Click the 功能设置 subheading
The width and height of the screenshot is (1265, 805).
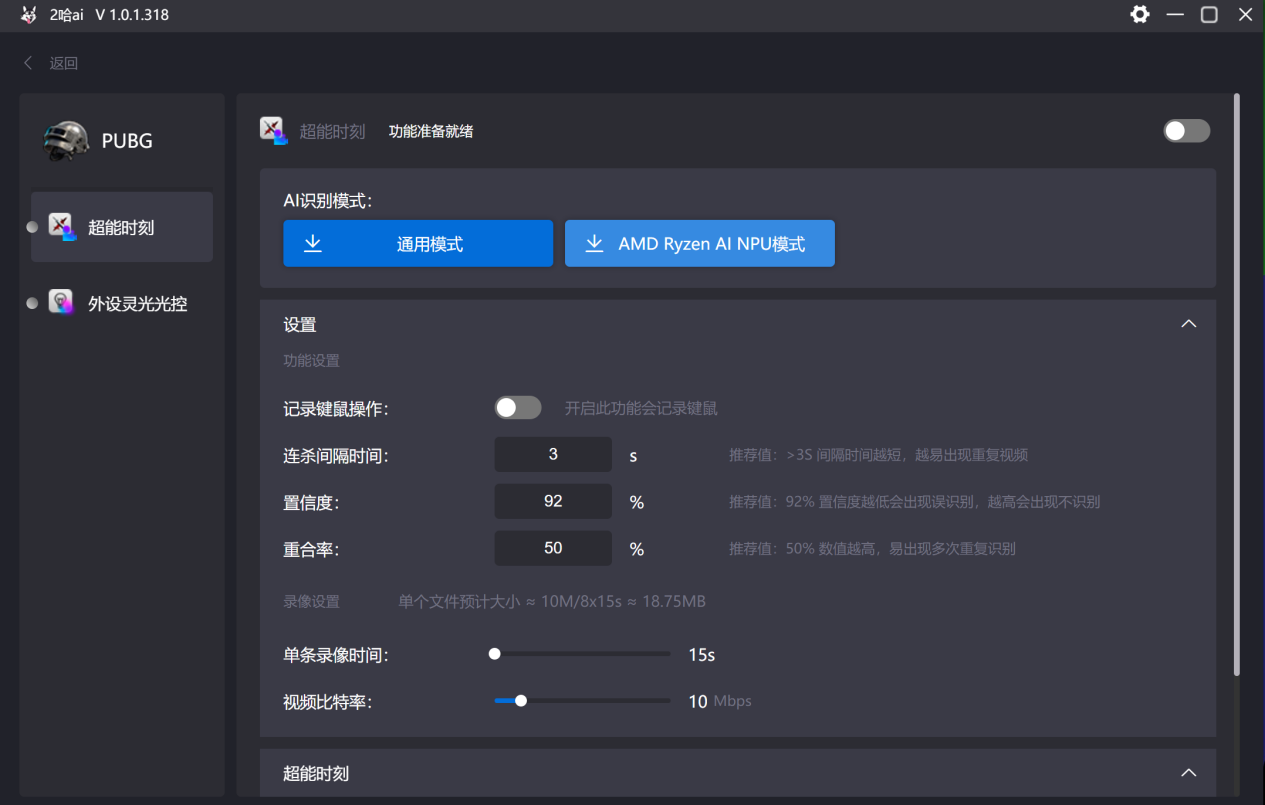(x=311, y=360)
